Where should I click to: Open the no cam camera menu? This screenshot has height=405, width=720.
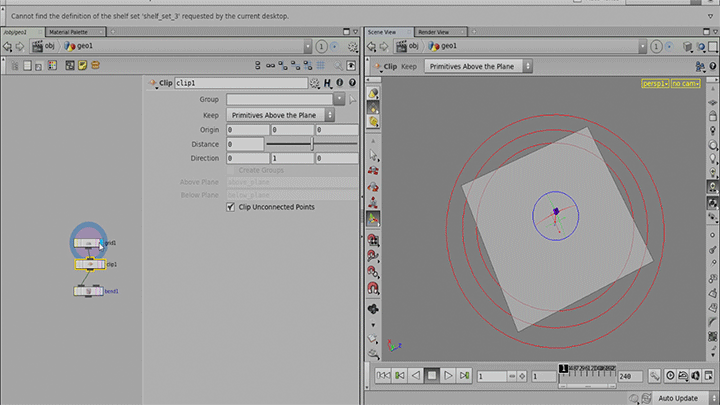pyautogui.click(x=686, y=84)
